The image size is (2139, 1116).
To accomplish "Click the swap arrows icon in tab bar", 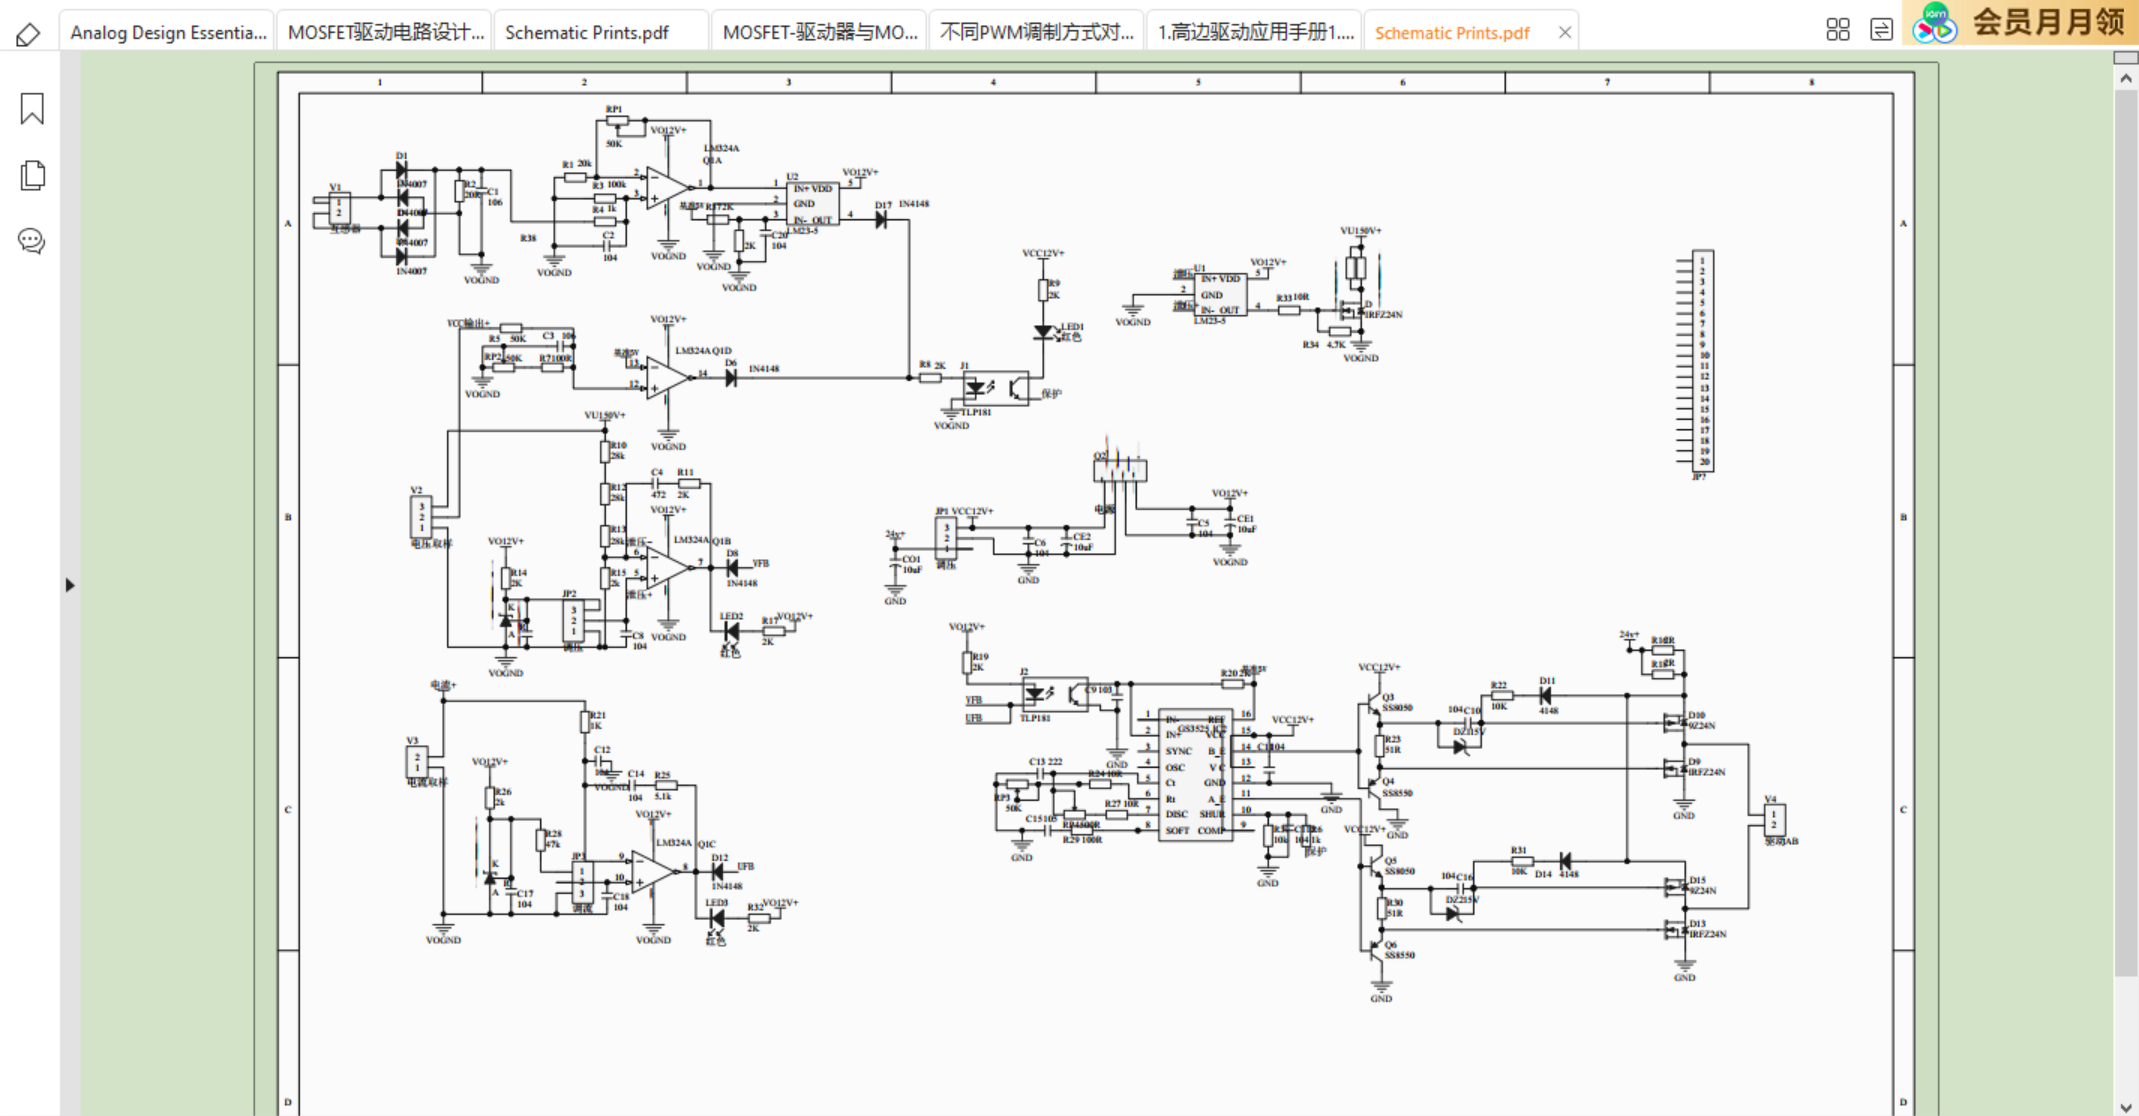I will pyautogui.click(x=1881, y=30).
